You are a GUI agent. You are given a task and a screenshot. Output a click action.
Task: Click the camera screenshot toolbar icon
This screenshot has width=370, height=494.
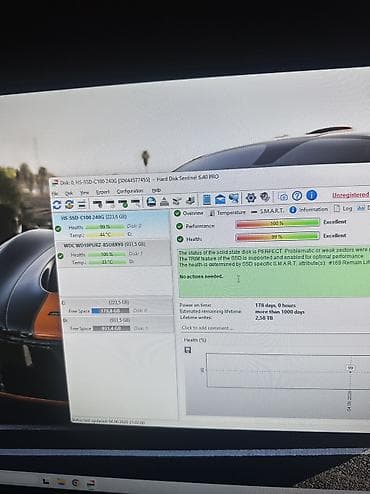point(283,197)
